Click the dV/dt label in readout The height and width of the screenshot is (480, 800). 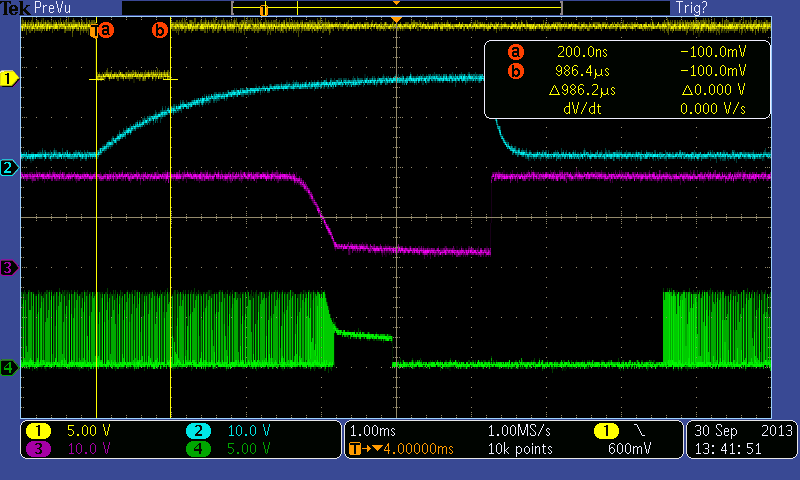point(582,109)
